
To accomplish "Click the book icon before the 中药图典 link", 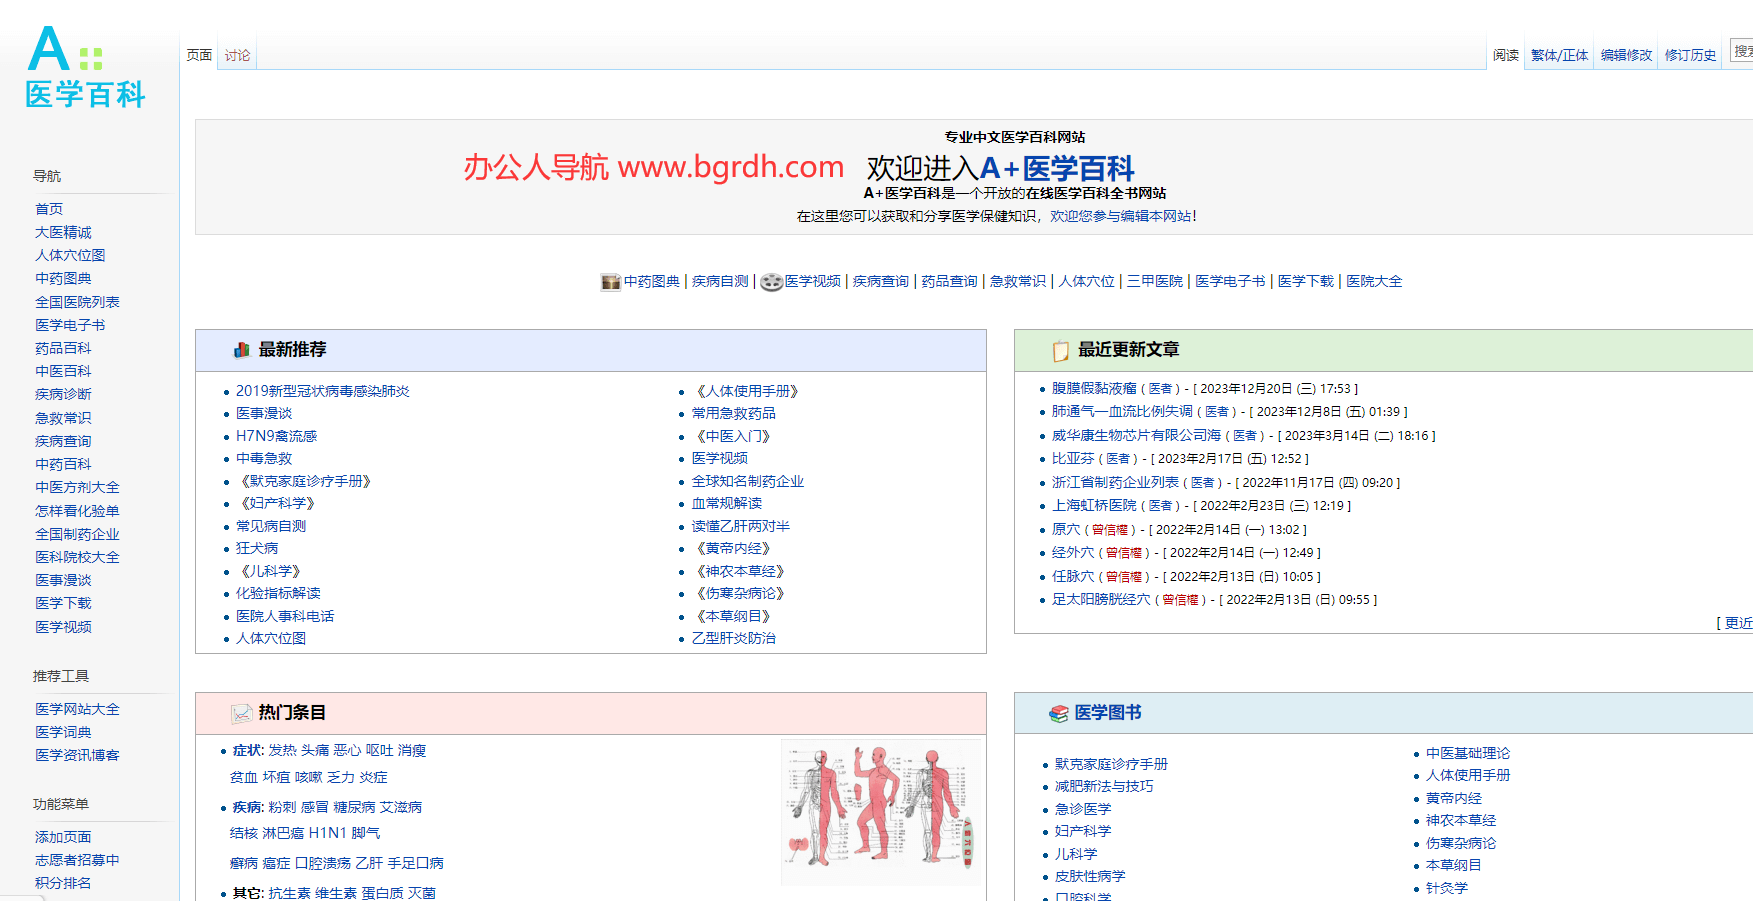I will 610,282.
